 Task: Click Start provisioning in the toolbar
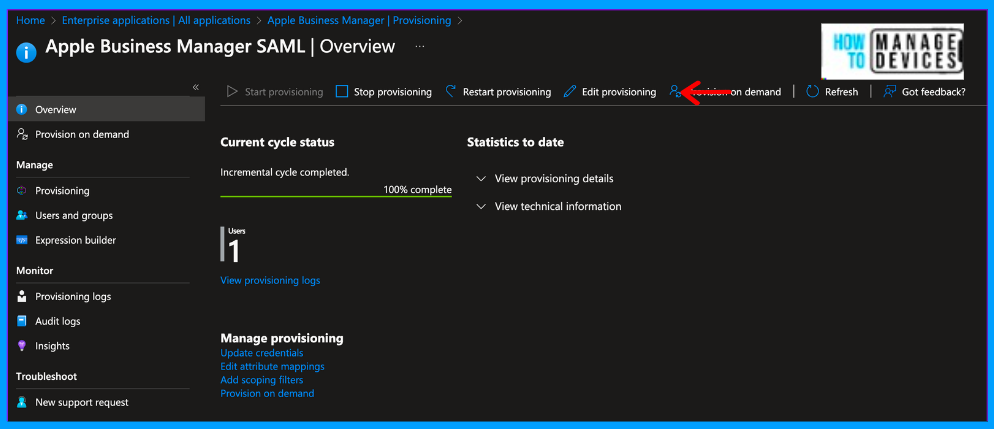274,92
